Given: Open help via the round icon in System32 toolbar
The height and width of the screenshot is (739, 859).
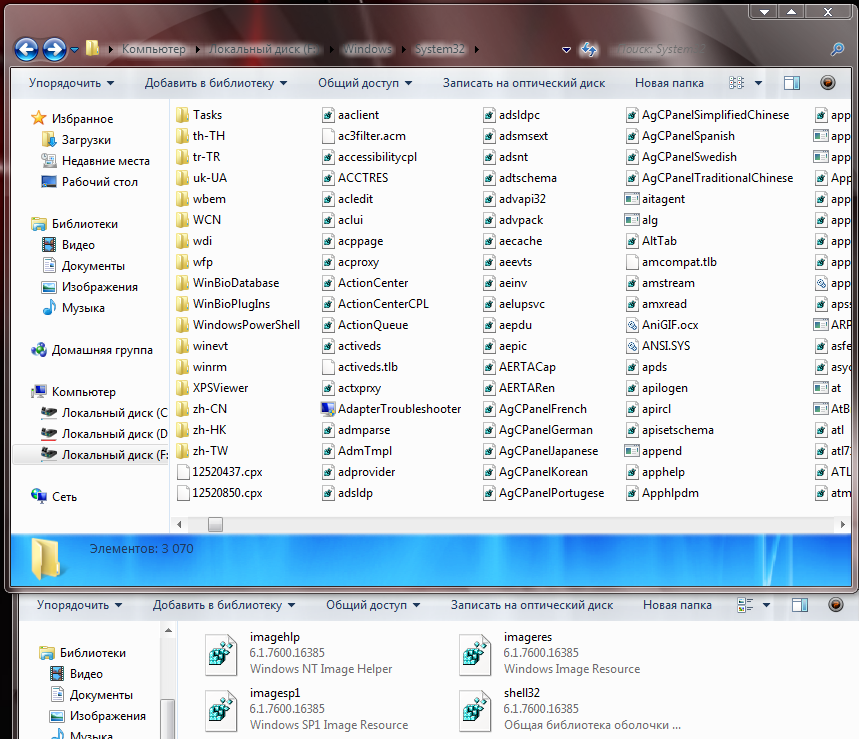Looking at the screenshot, I should coord(828,83).
